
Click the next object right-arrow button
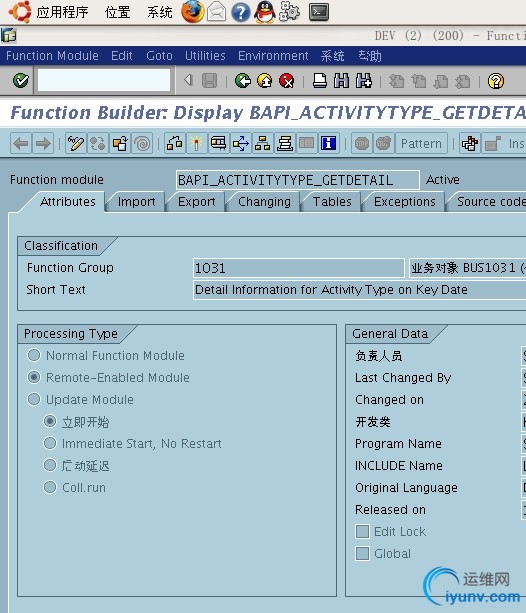[43, 143]
